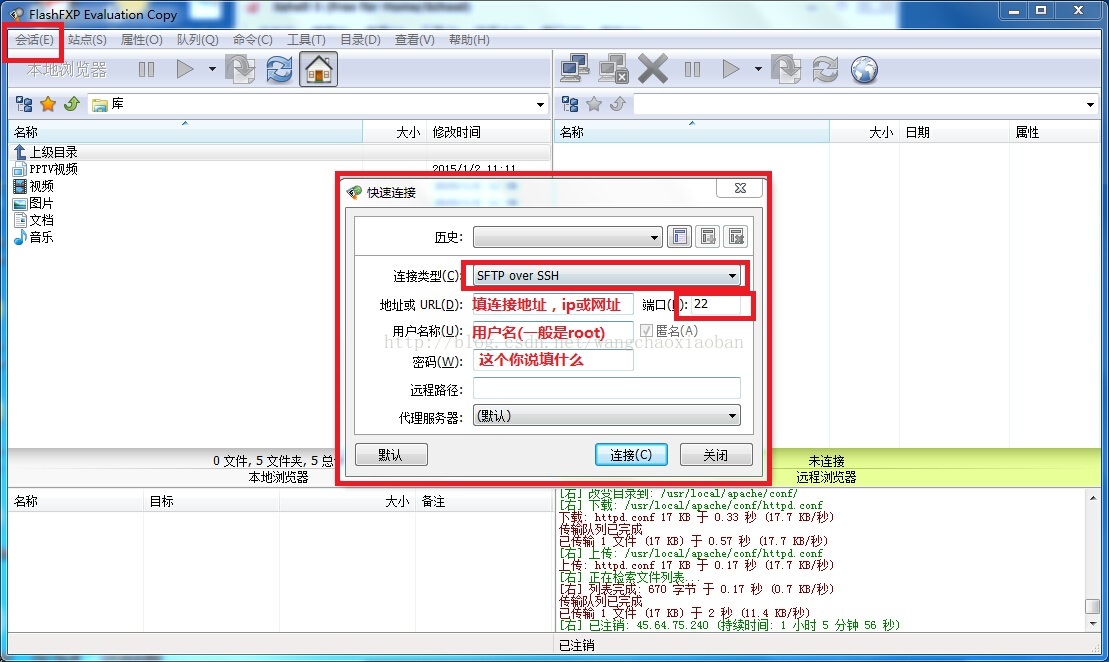
Task: Open the 帮助(H) menu
Action: pos(469,40)
